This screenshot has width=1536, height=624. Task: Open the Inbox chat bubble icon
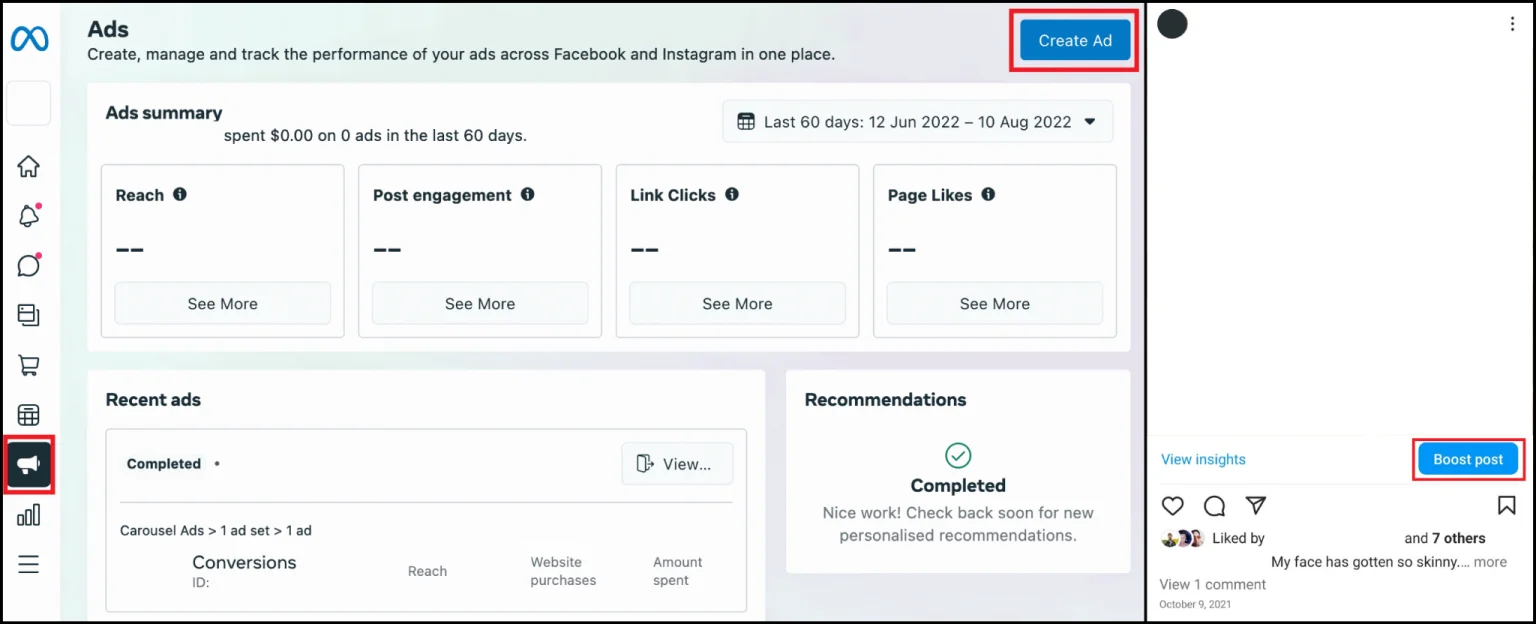[x=29, y=265]
